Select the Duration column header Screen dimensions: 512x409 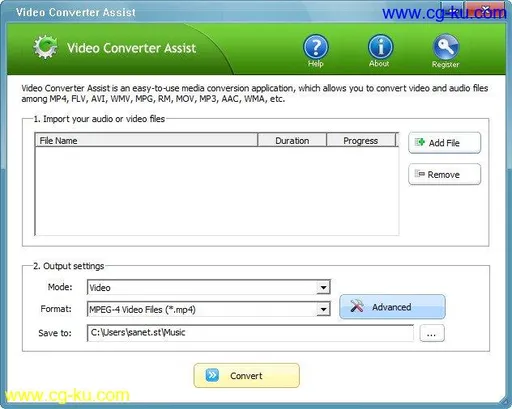click(x=292, y=140)
